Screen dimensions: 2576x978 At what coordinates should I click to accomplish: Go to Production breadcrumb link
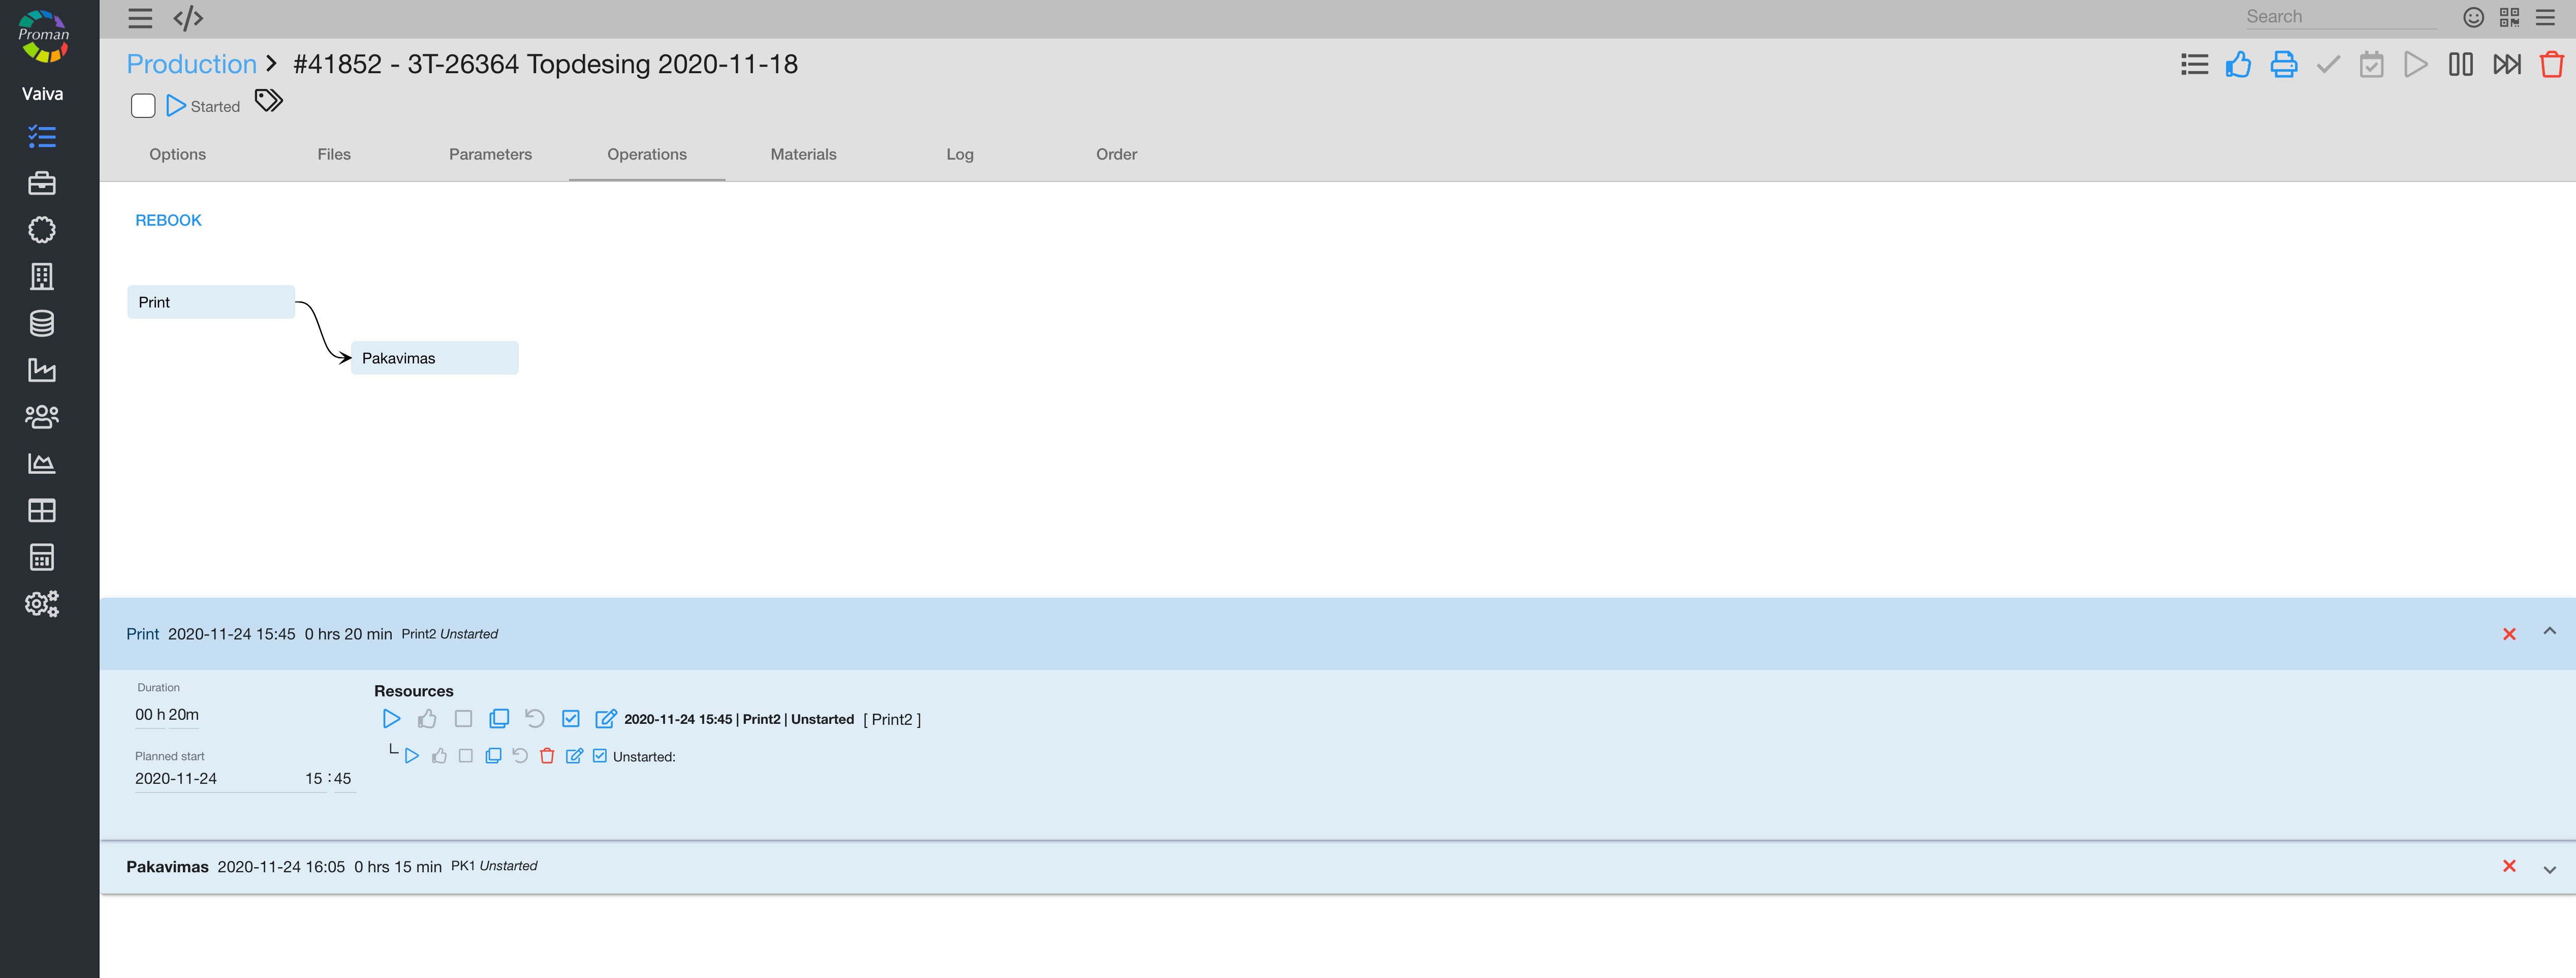tap(191, 64)
